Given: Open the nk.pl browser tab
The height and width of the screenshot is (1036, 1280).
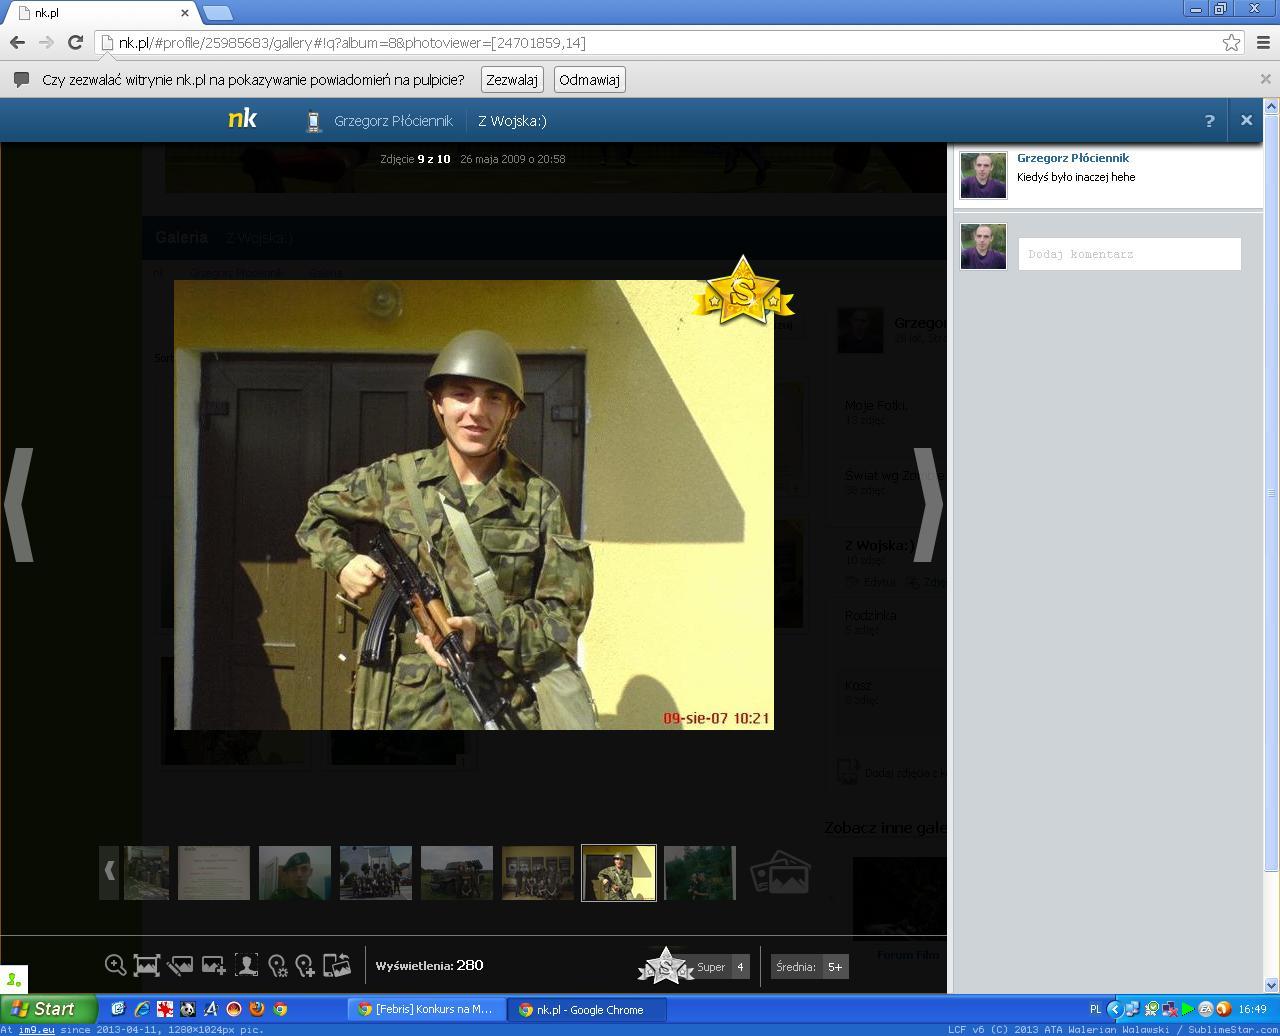Looking at the screenshot, I should (100, 13).
